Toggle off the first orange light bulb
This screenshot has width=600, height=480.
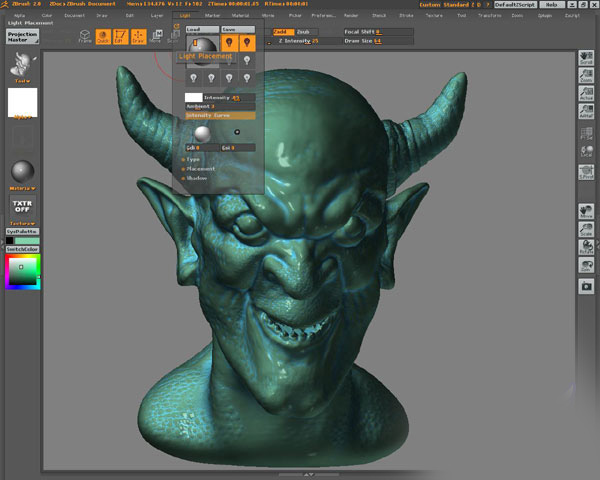click(229, 42)
